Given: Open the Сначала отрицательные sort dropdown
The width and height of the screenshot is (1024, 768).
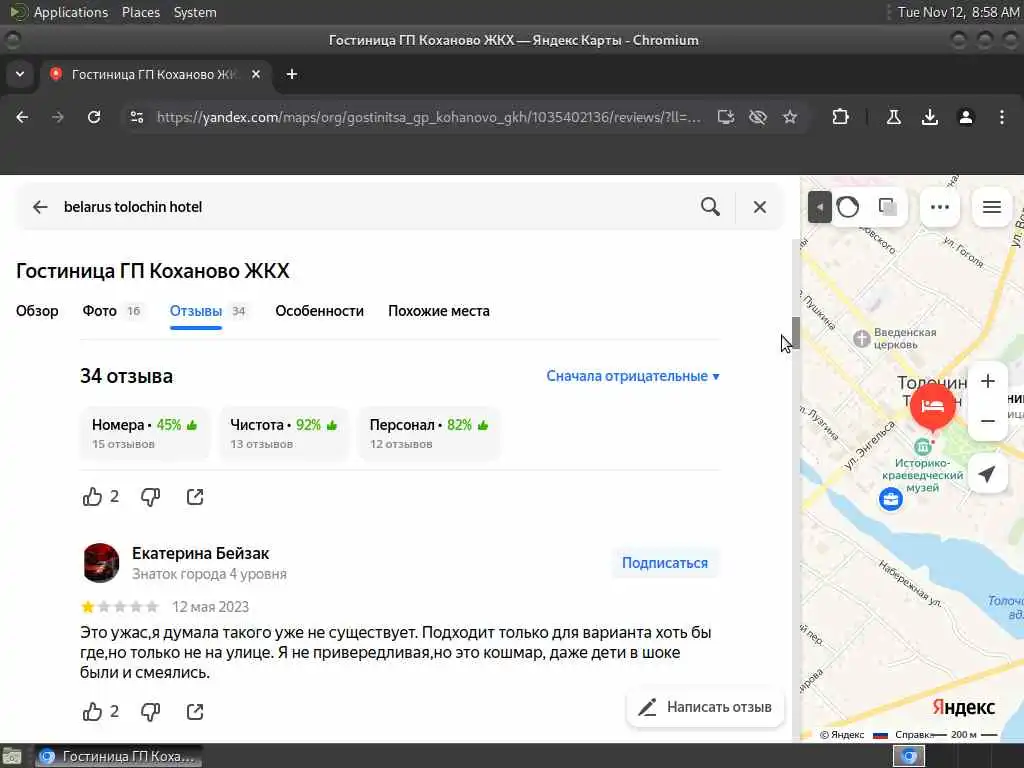Looking at the screenshot, I should pos(633,376).
